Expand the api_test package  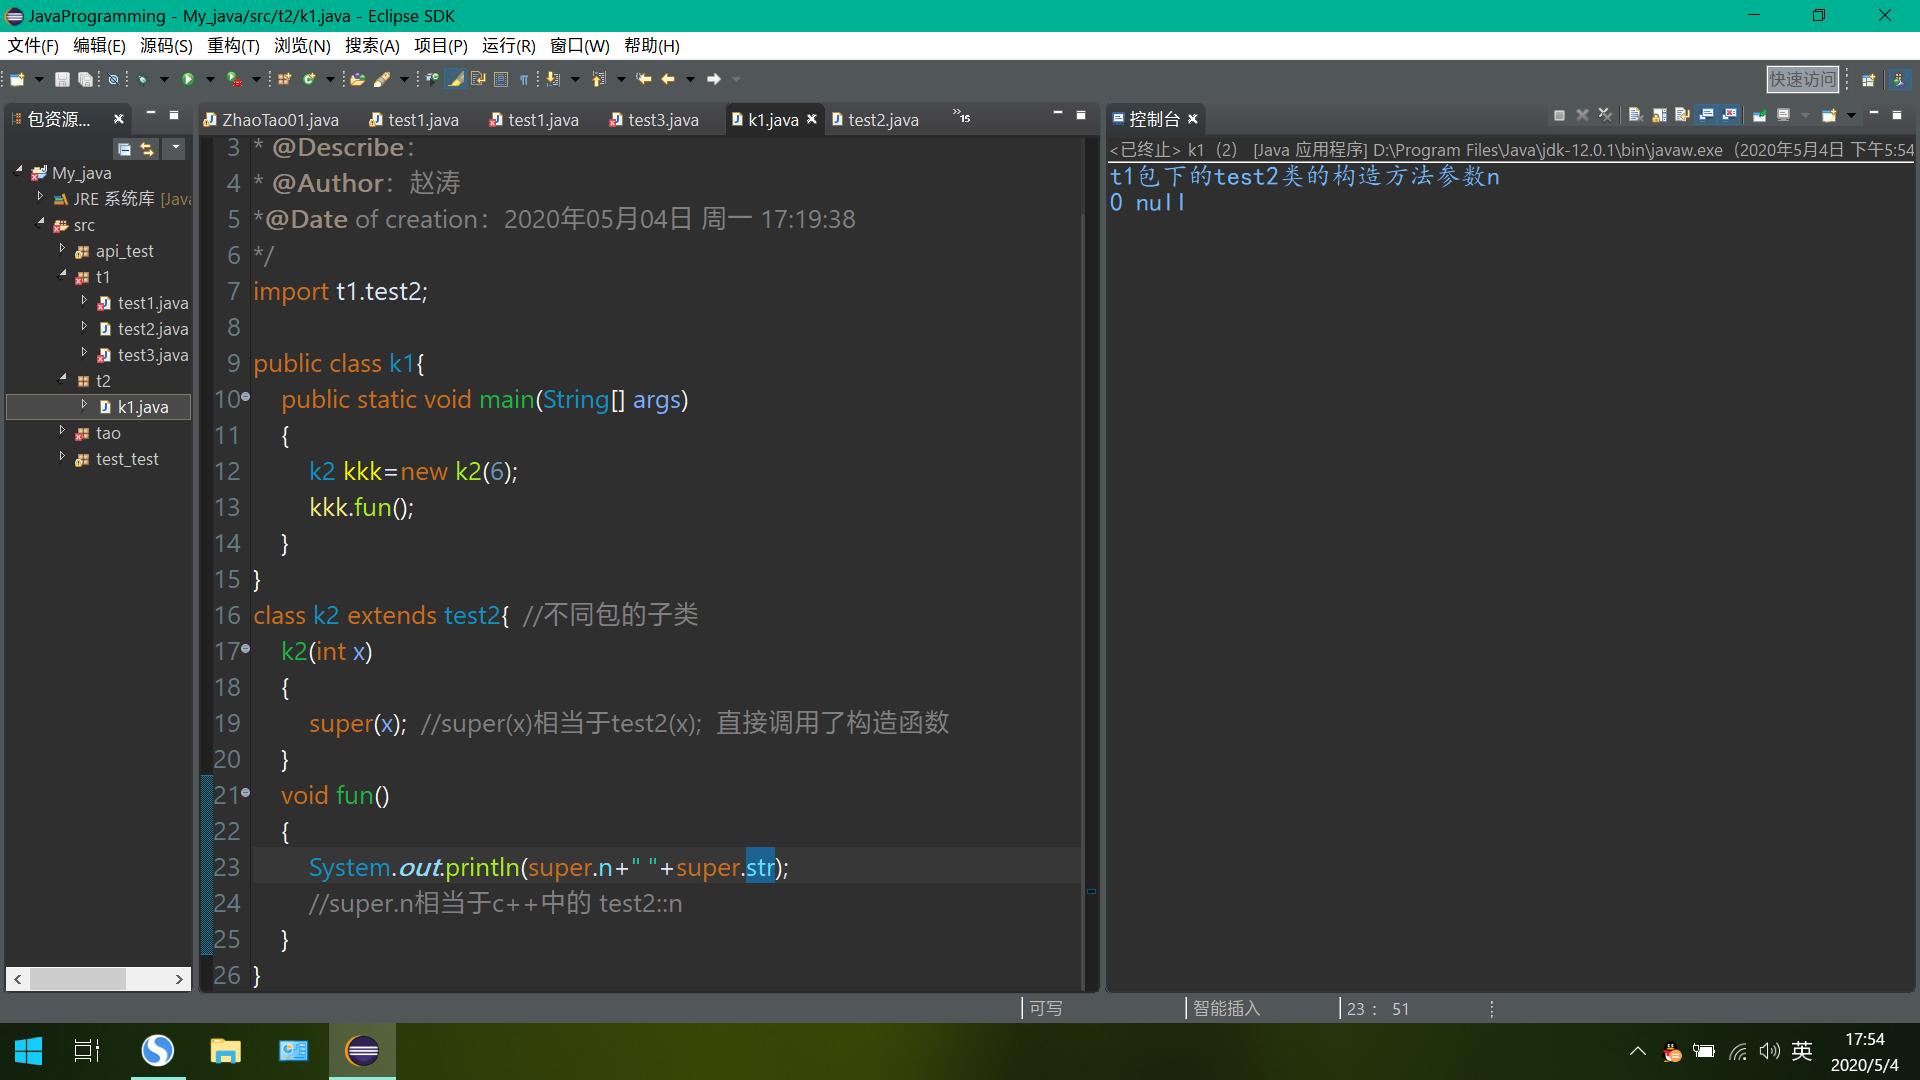click(x=62, y=250)
